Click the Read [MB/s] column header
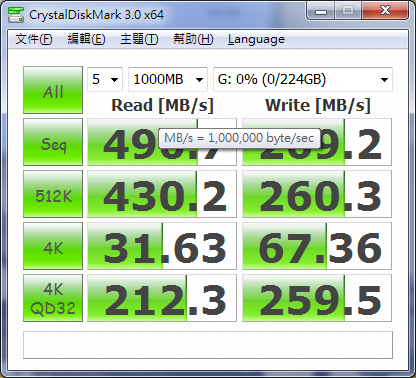 pyautogui.click(x=162, y=106)
